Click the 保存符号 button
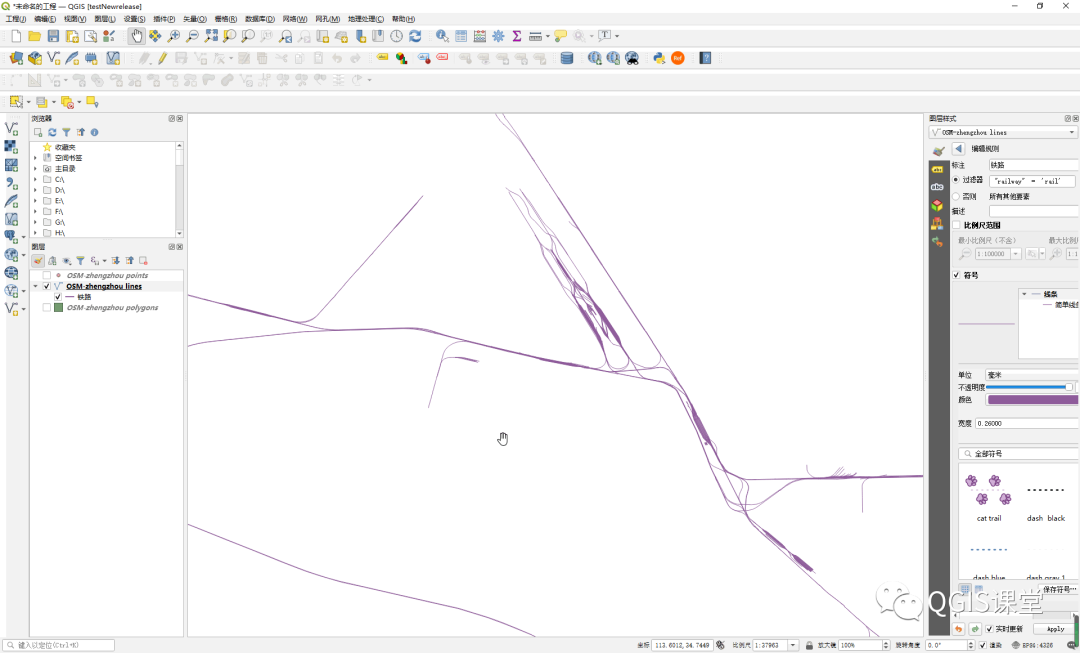This screenshot has height=653, width=1080. [1057, 590]
